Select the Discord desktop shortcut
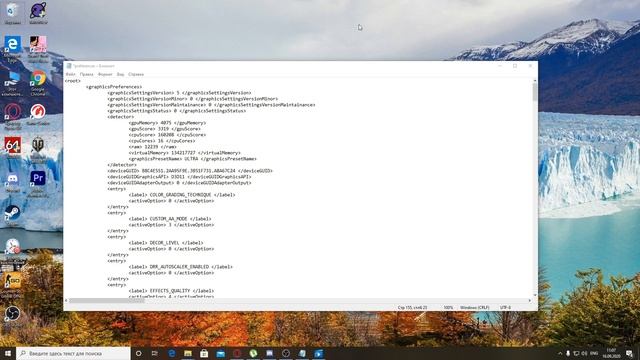This screenshot has height=360, width=640. pos(13,182)
